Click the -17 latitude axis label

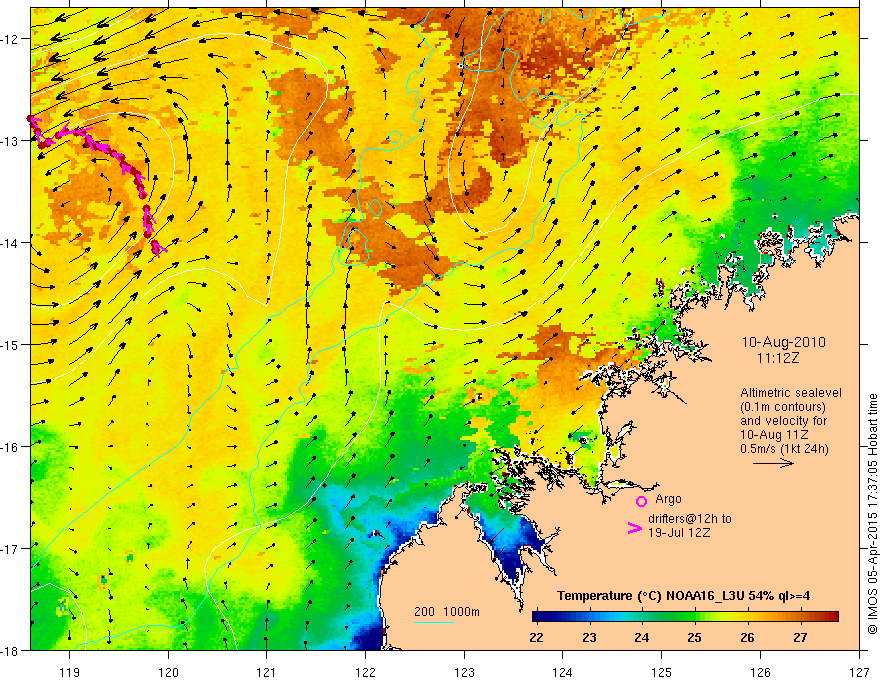coord(10,548)
